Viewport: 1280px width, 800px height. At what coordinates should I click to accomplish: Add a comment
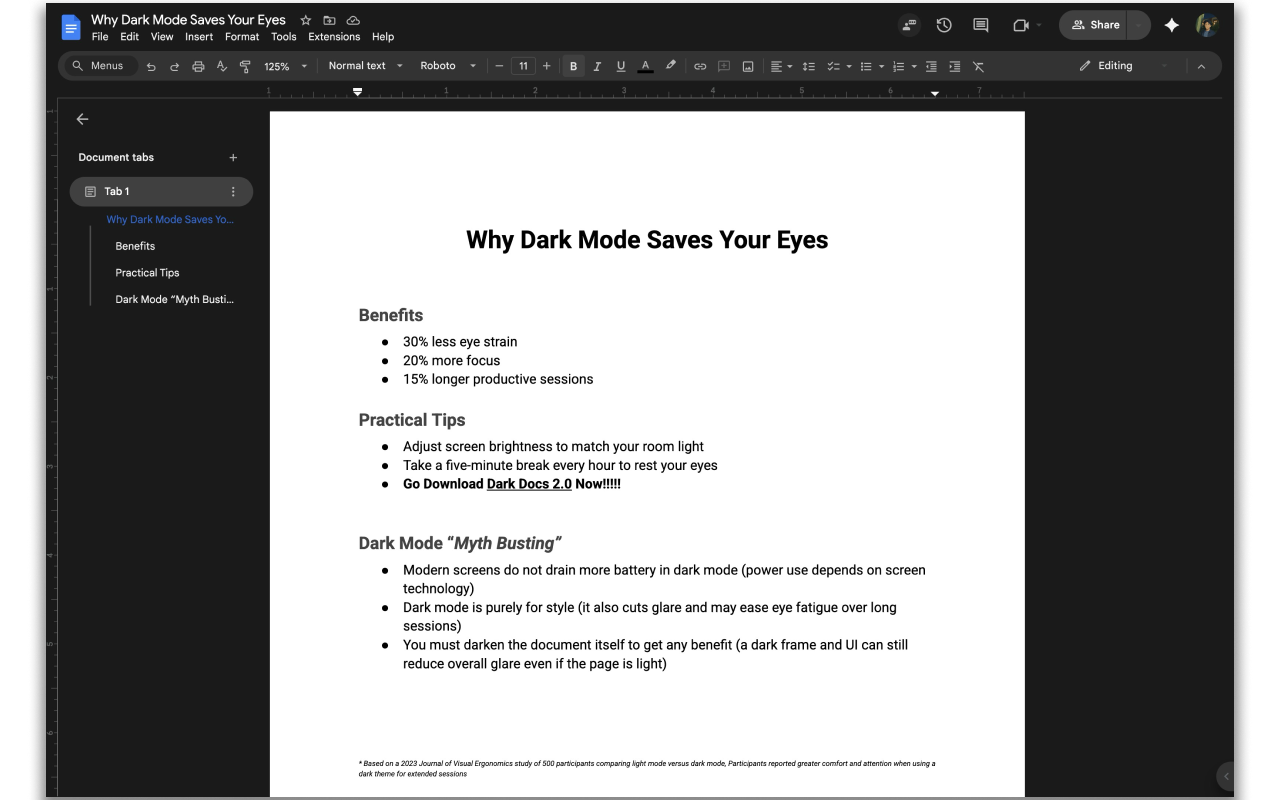(x=723, y=66)
